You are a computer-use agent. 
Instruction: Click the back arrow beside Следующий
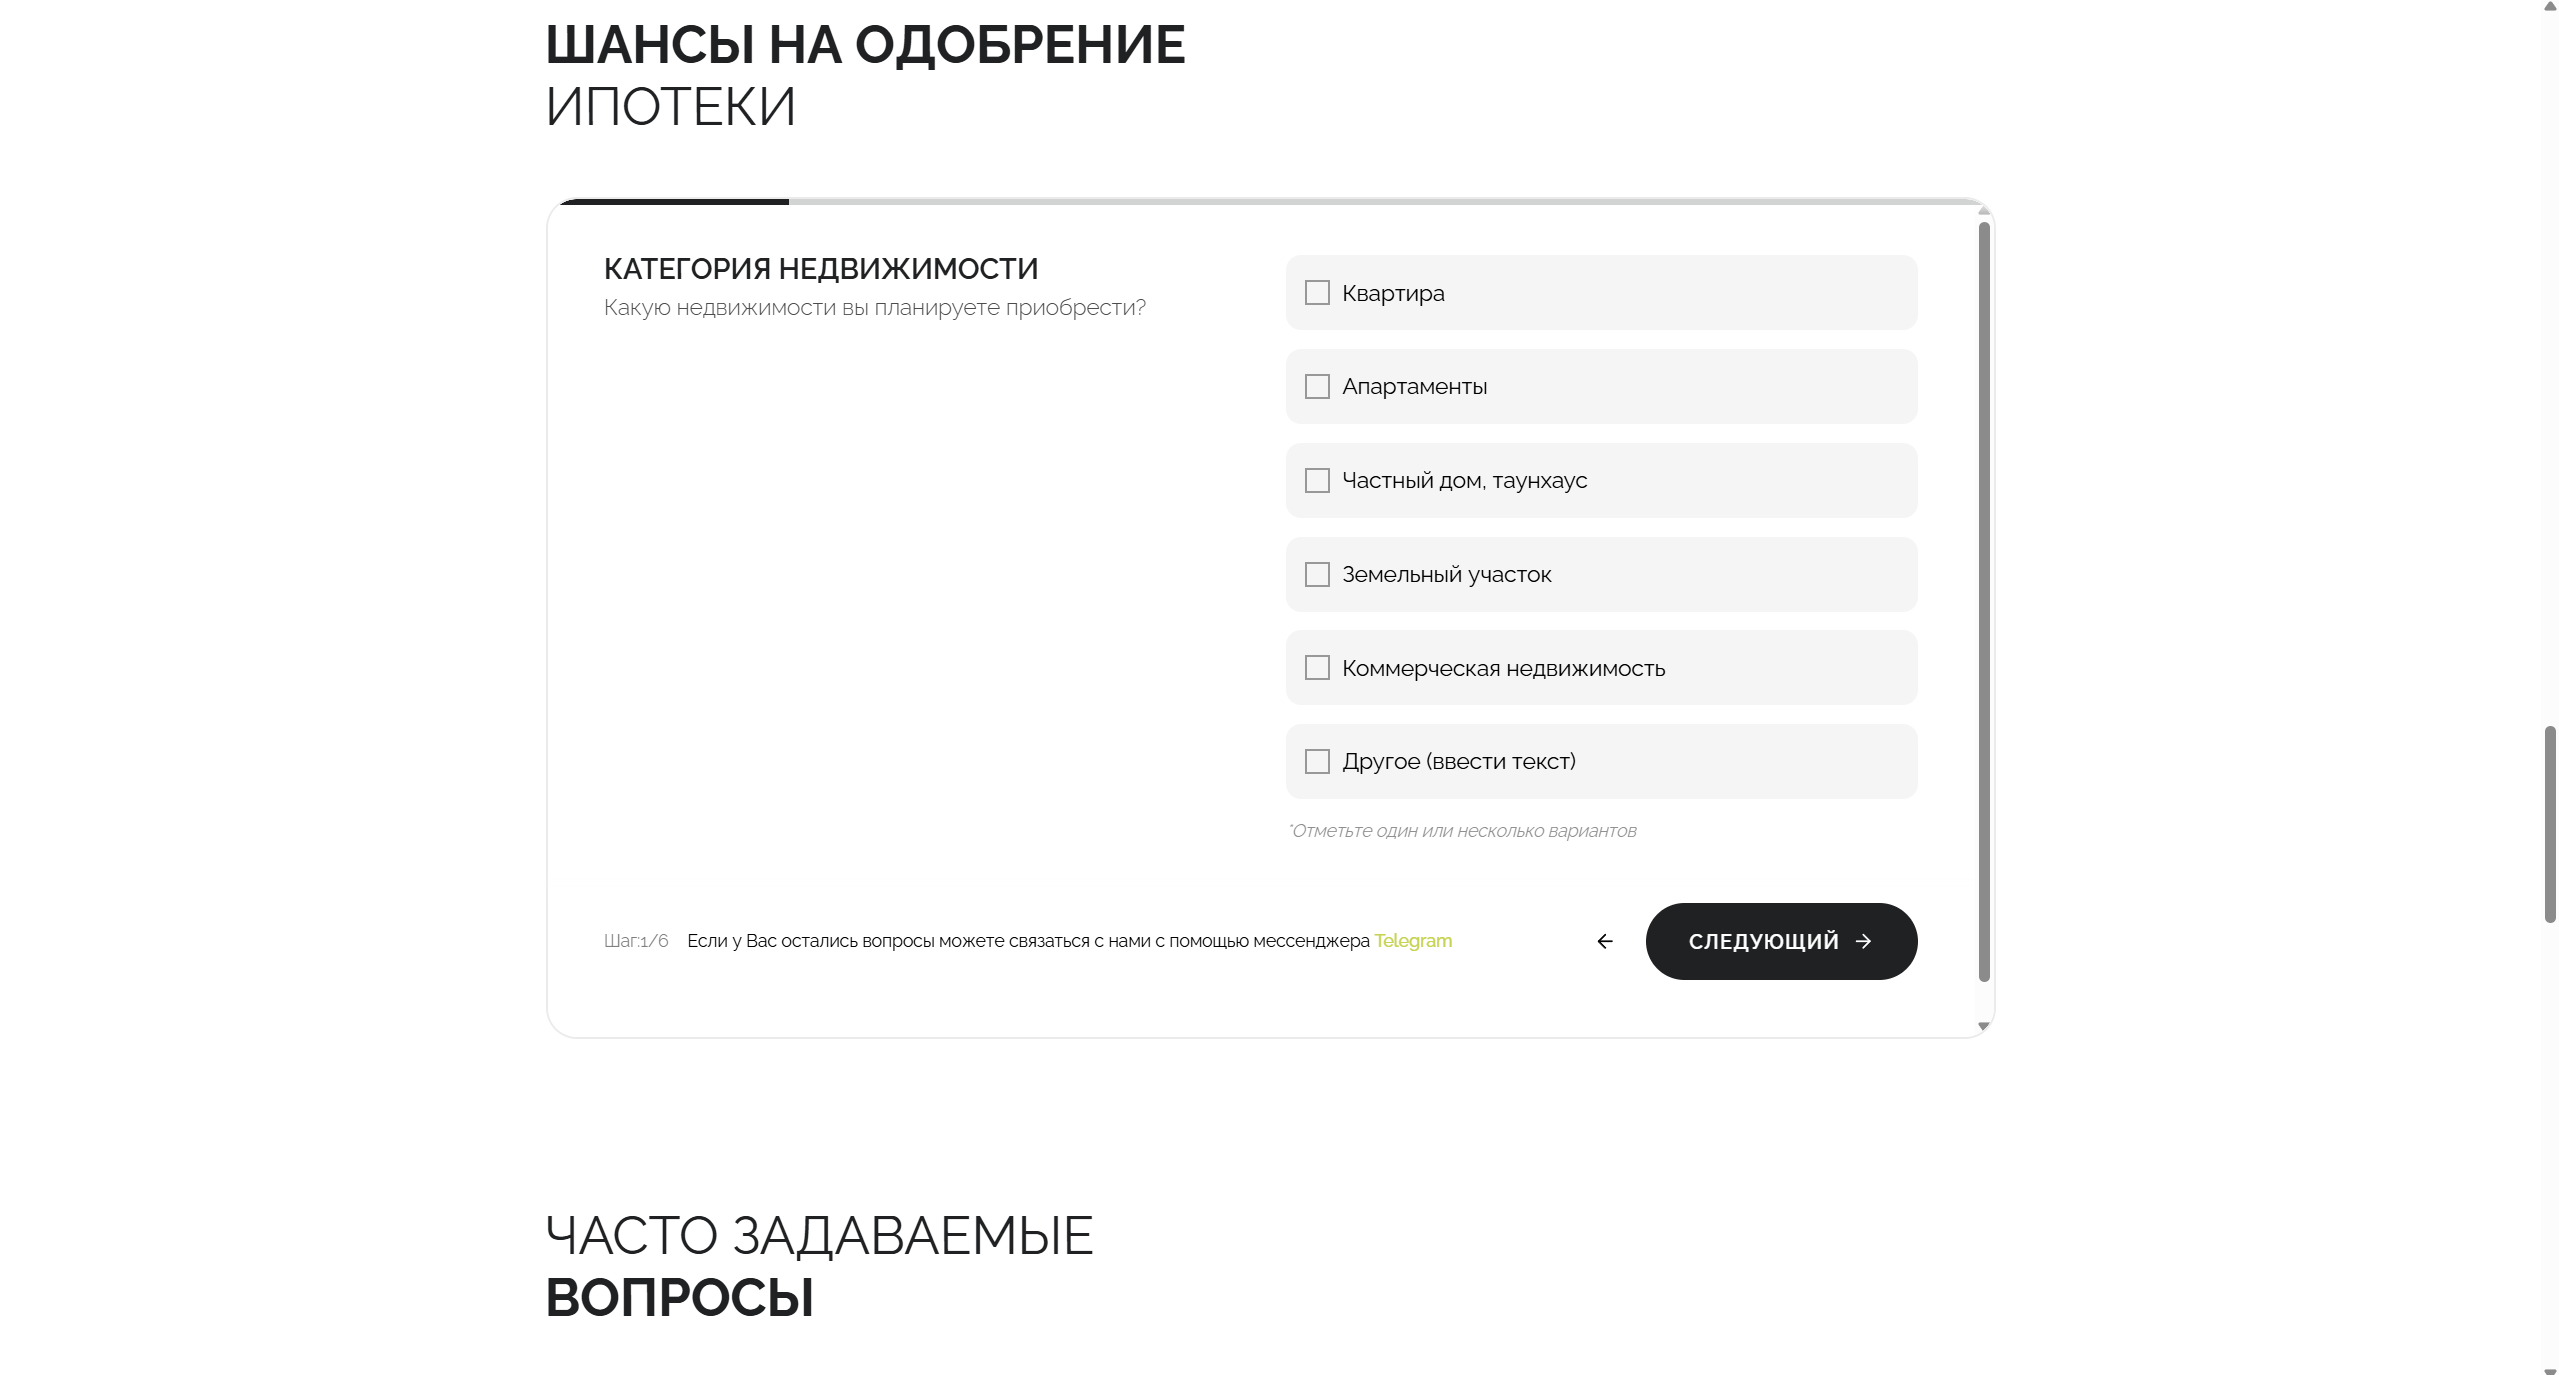click(x=1605, y=941)
